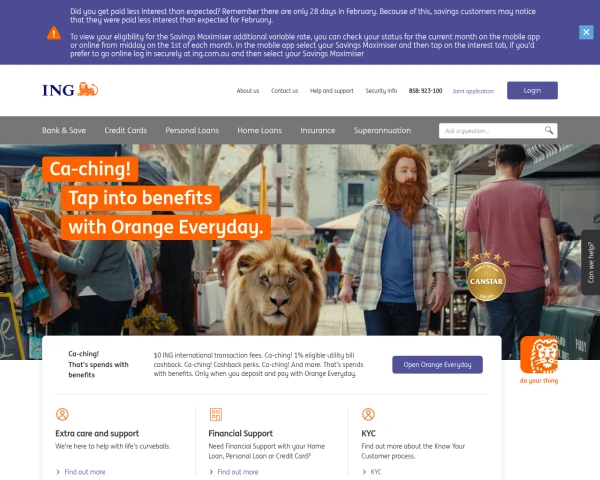The height and width of the screenshot is (480, 600).
Task: Dismiss the purple alert banner
Action: point(586,32)
